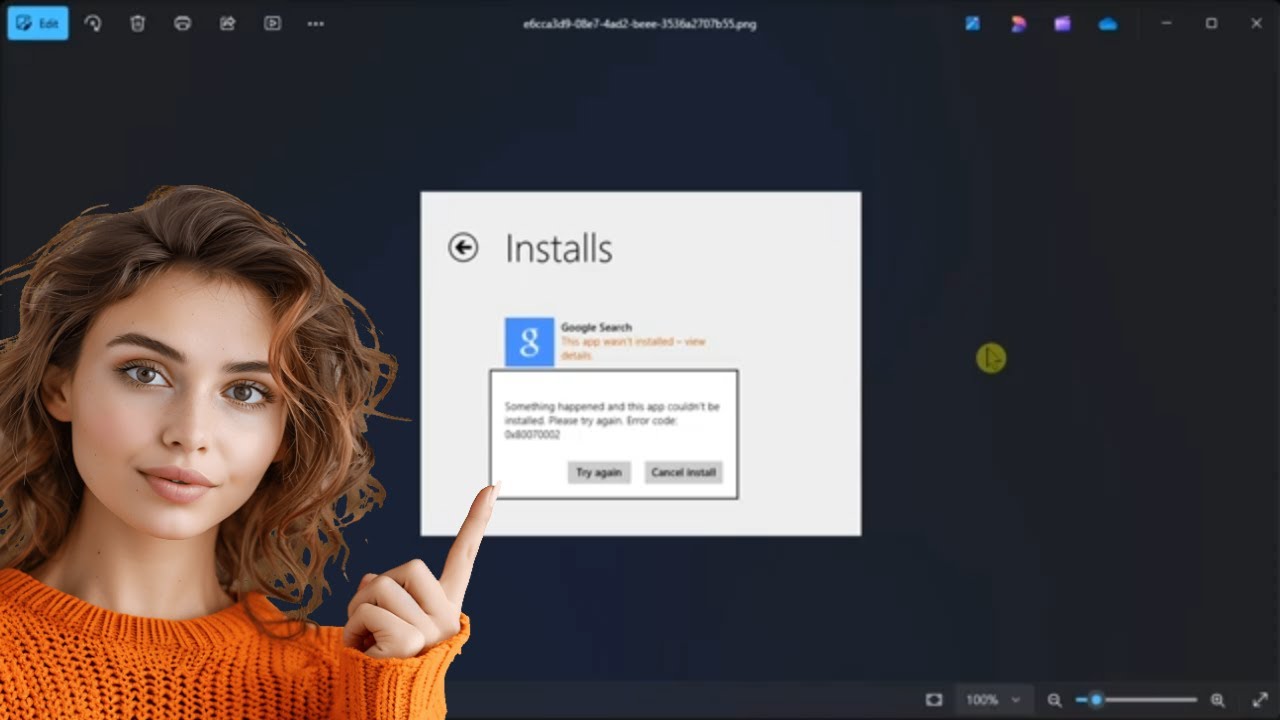This screenshot has width=1280, height=720.
Task: Open the OneDrive cloud icon
Action: coord(1108,23)
